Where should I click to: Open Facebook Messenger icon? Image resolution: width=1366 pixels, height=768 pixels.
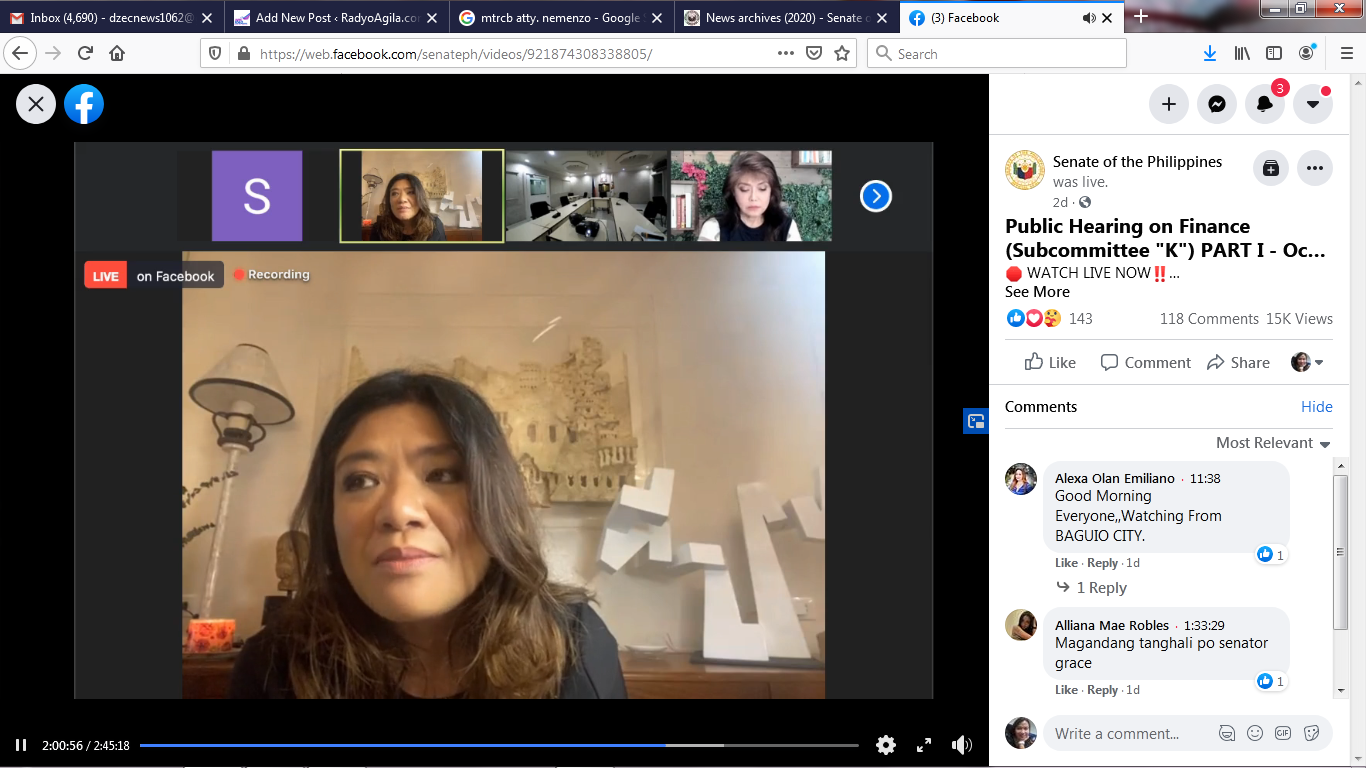[1217, 104]
